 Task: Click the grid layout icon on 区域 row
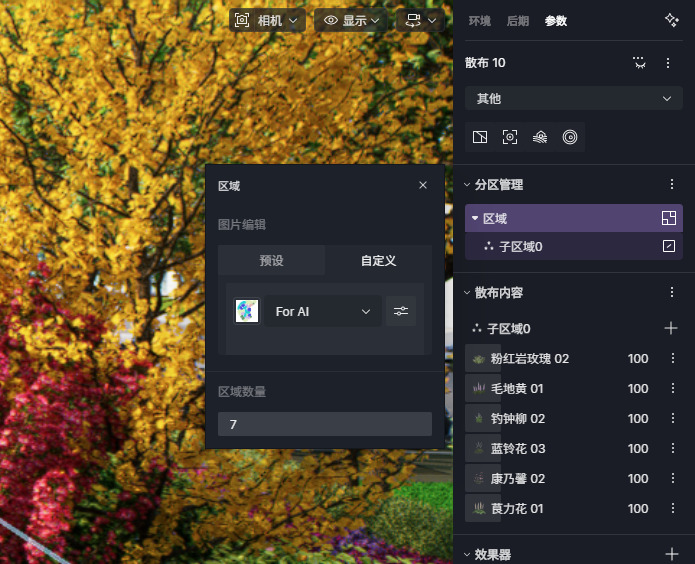point(669,218)
